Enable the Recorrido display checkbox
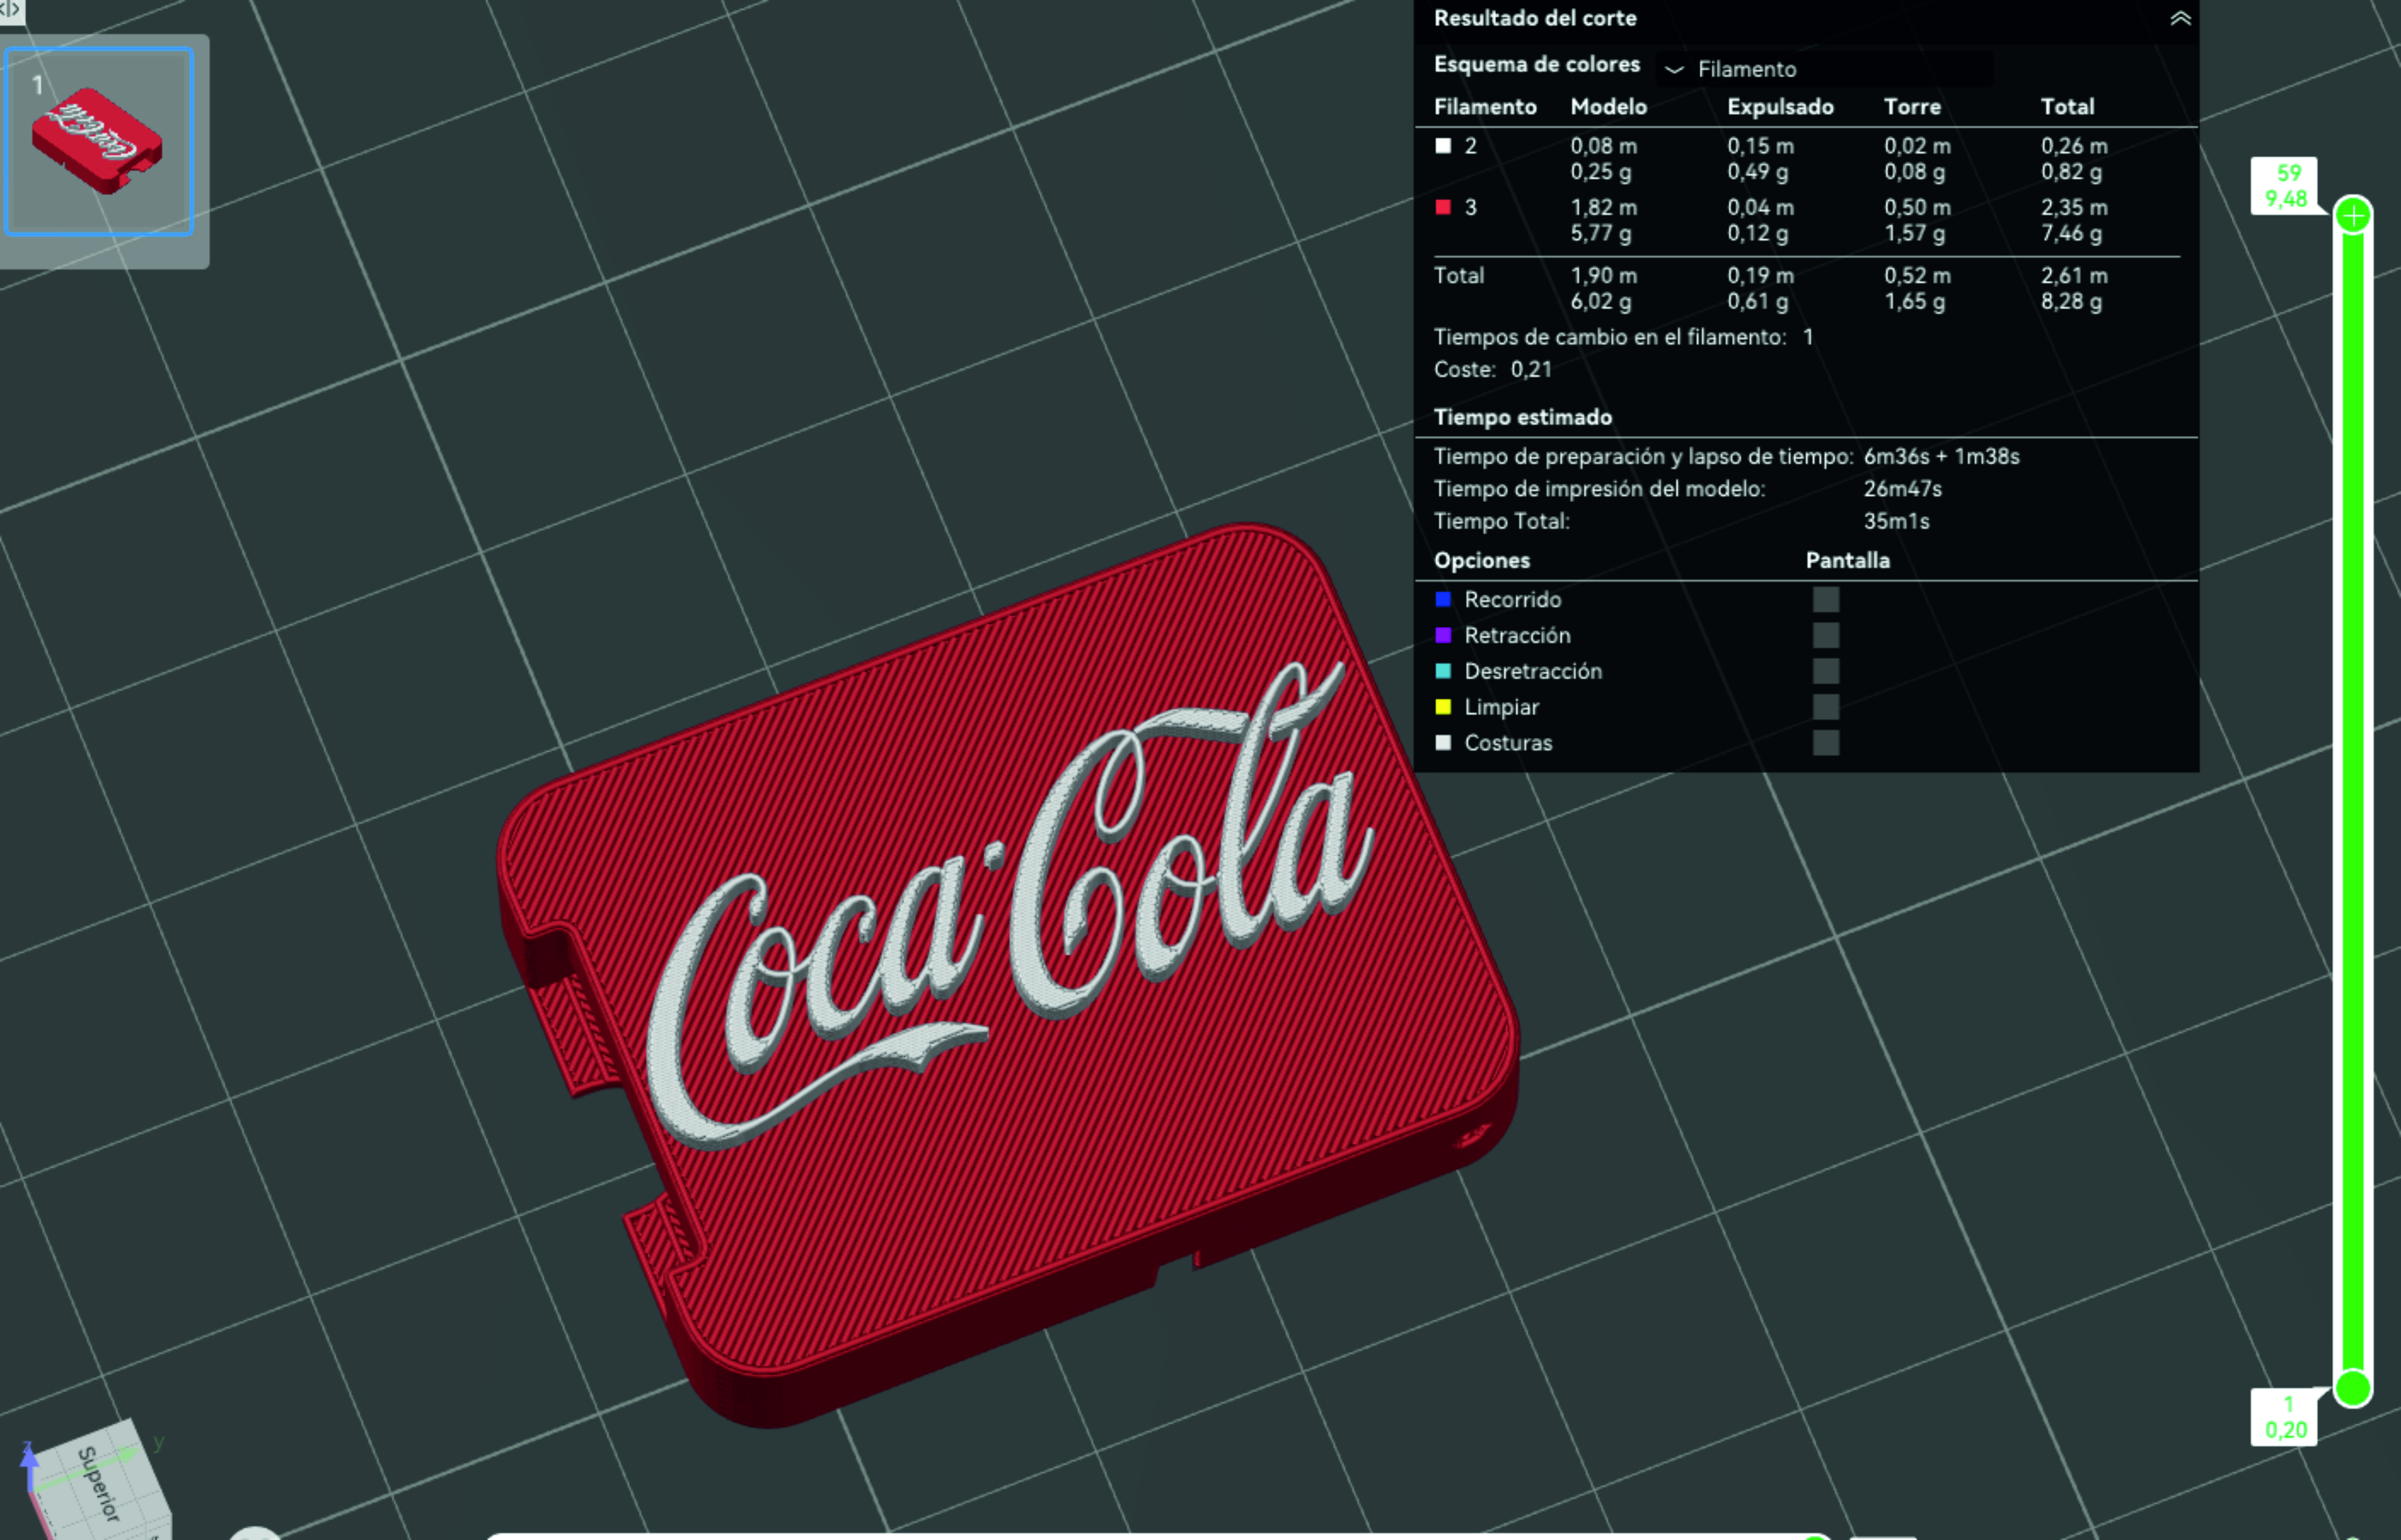This screenshot has width=2401, height=1540. pyautogui.click(x=1825, y=600)
